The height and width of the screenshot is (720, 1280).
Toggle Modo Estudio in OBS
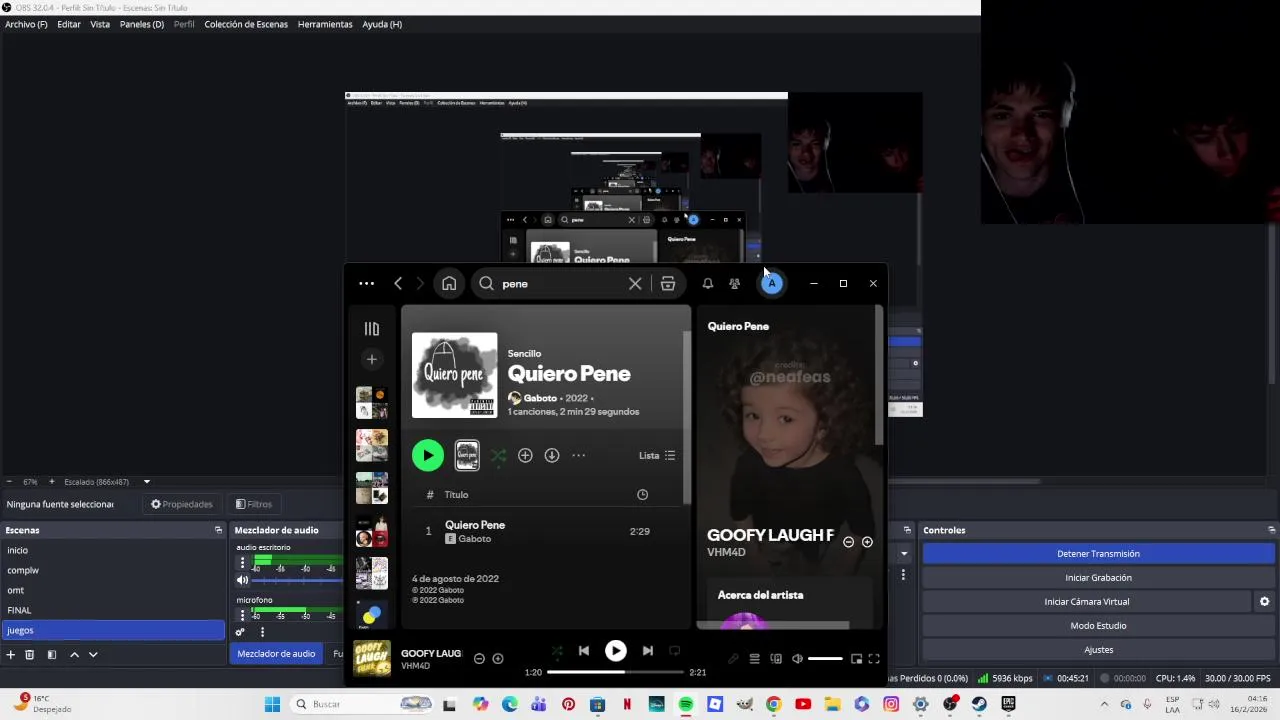coord(1098,626)
